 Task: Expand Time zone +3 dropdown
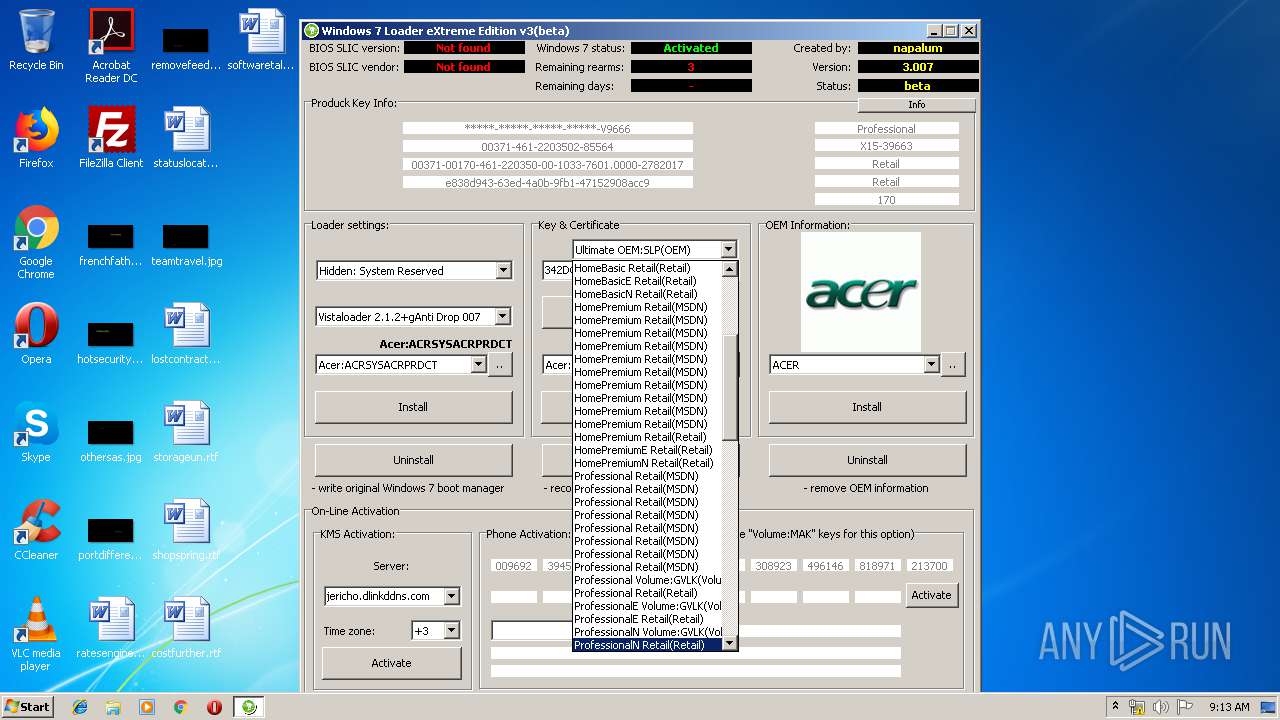pyautogui.click(x=451, y=631)
